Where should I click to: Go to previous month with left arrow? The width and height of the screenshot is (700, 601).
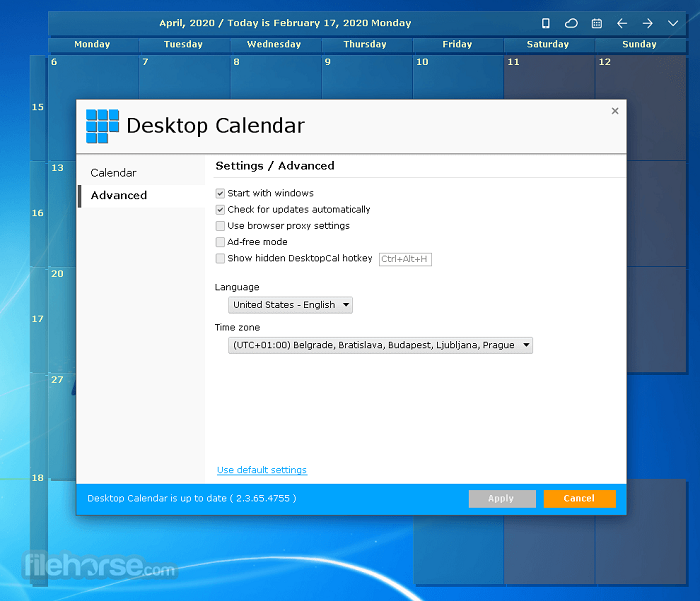point(622,23)
